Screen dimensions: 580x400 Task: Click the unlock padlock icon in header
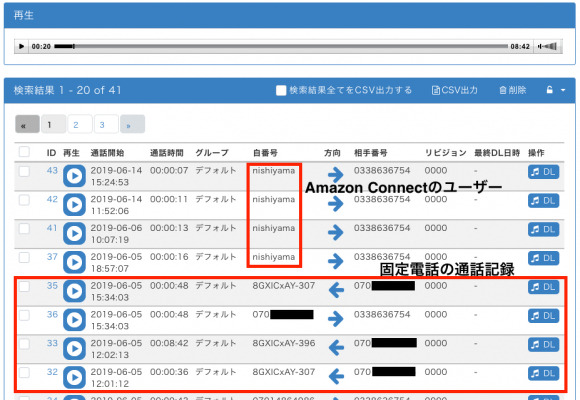(550, 90)
